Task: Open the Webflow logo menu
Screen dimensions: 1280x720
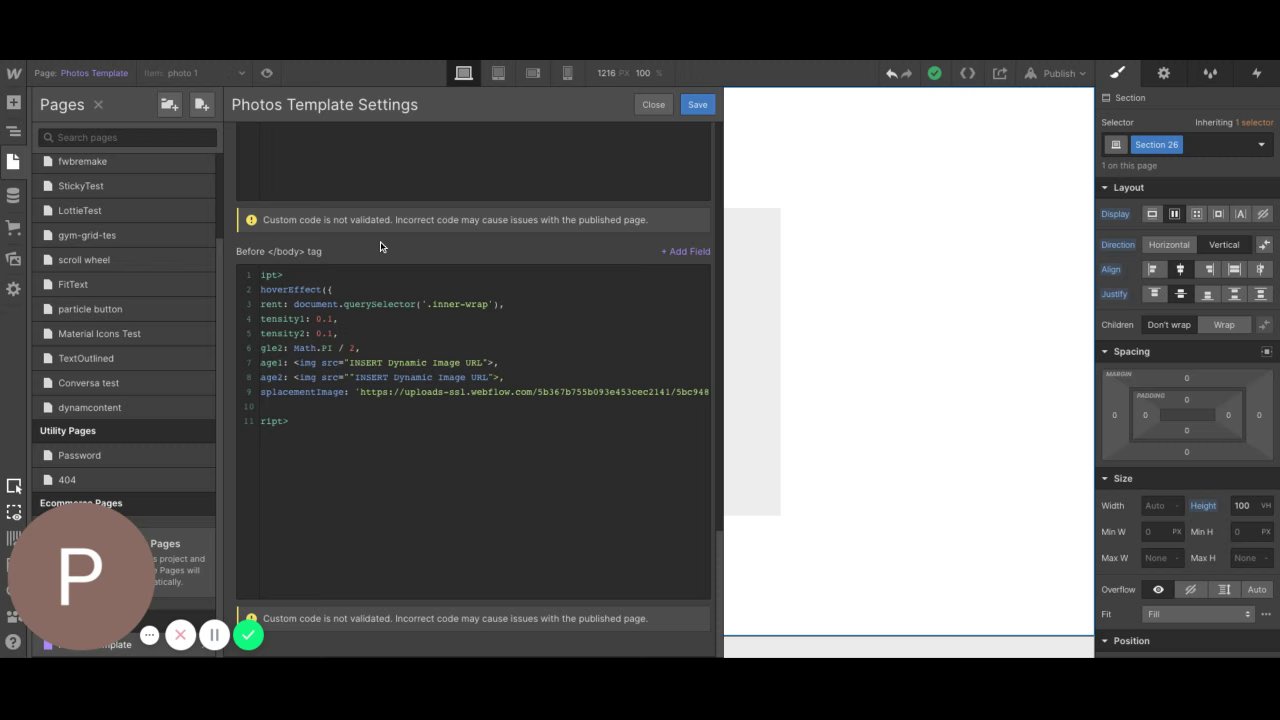Action: [13, 73]
